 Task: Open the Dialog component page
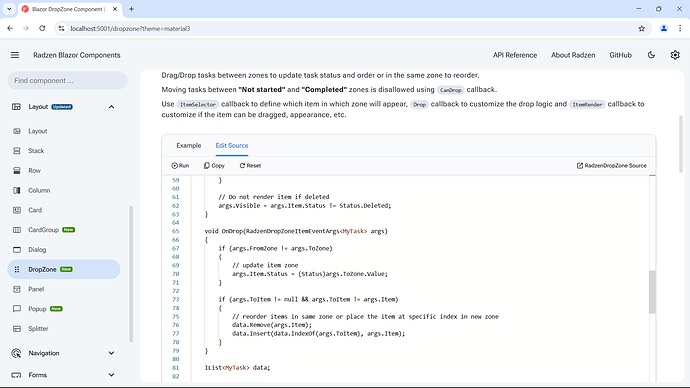tap(37, 249)
